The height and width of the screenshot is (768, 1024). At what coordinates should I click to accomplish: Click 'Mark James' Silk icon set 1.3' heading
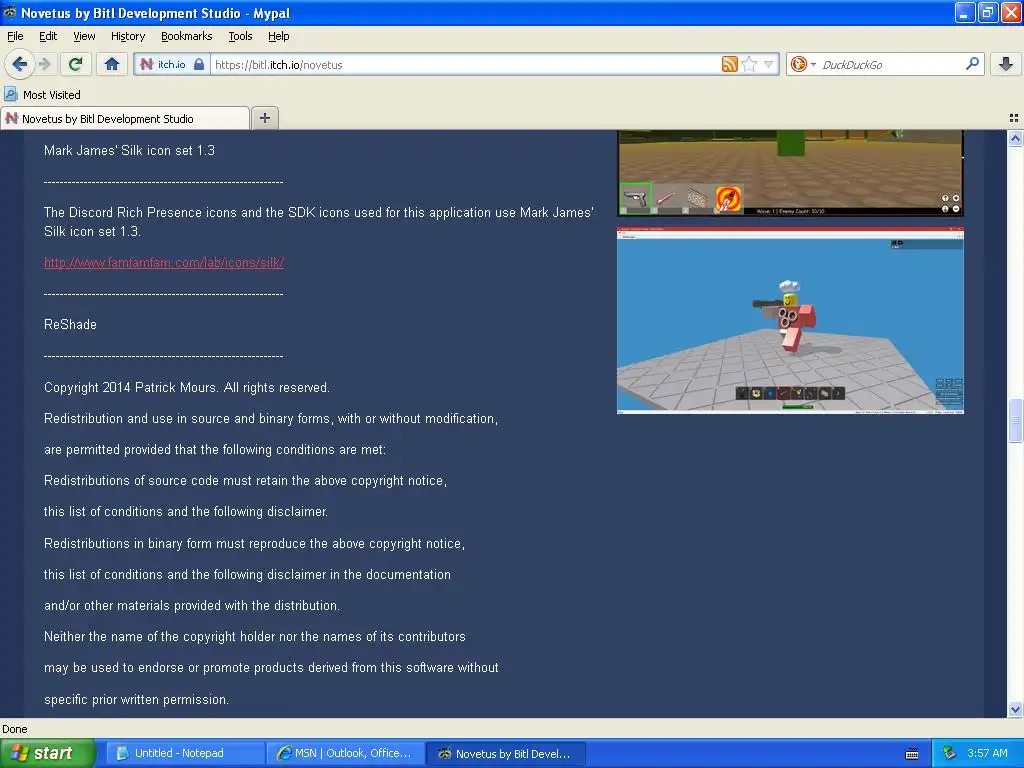point(129,150)
